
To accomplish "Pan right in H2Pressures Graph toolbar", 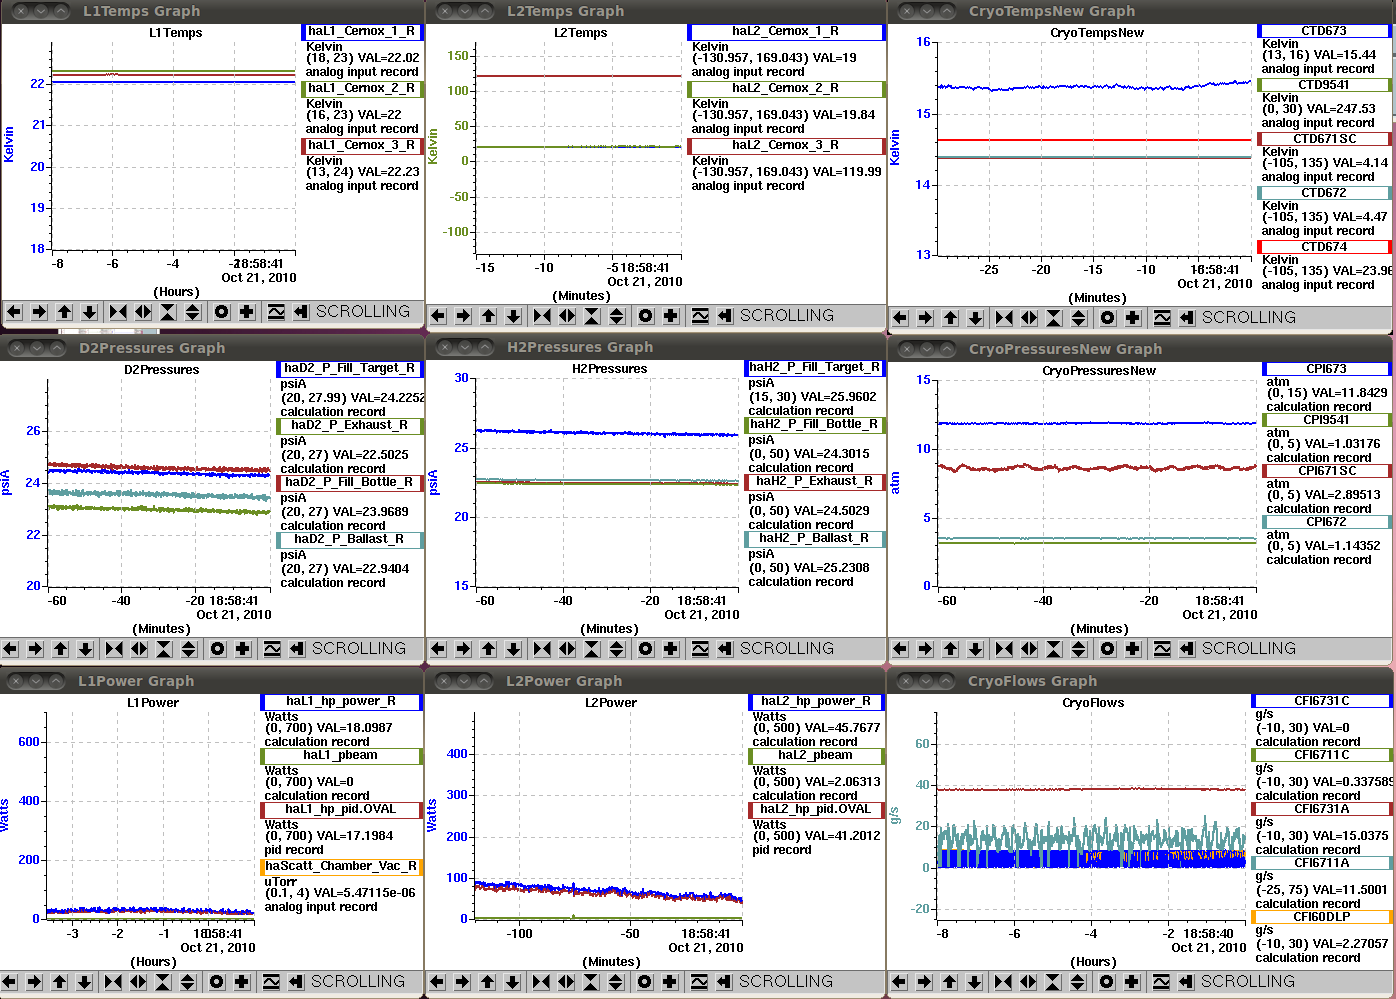I will click(463, 649).
